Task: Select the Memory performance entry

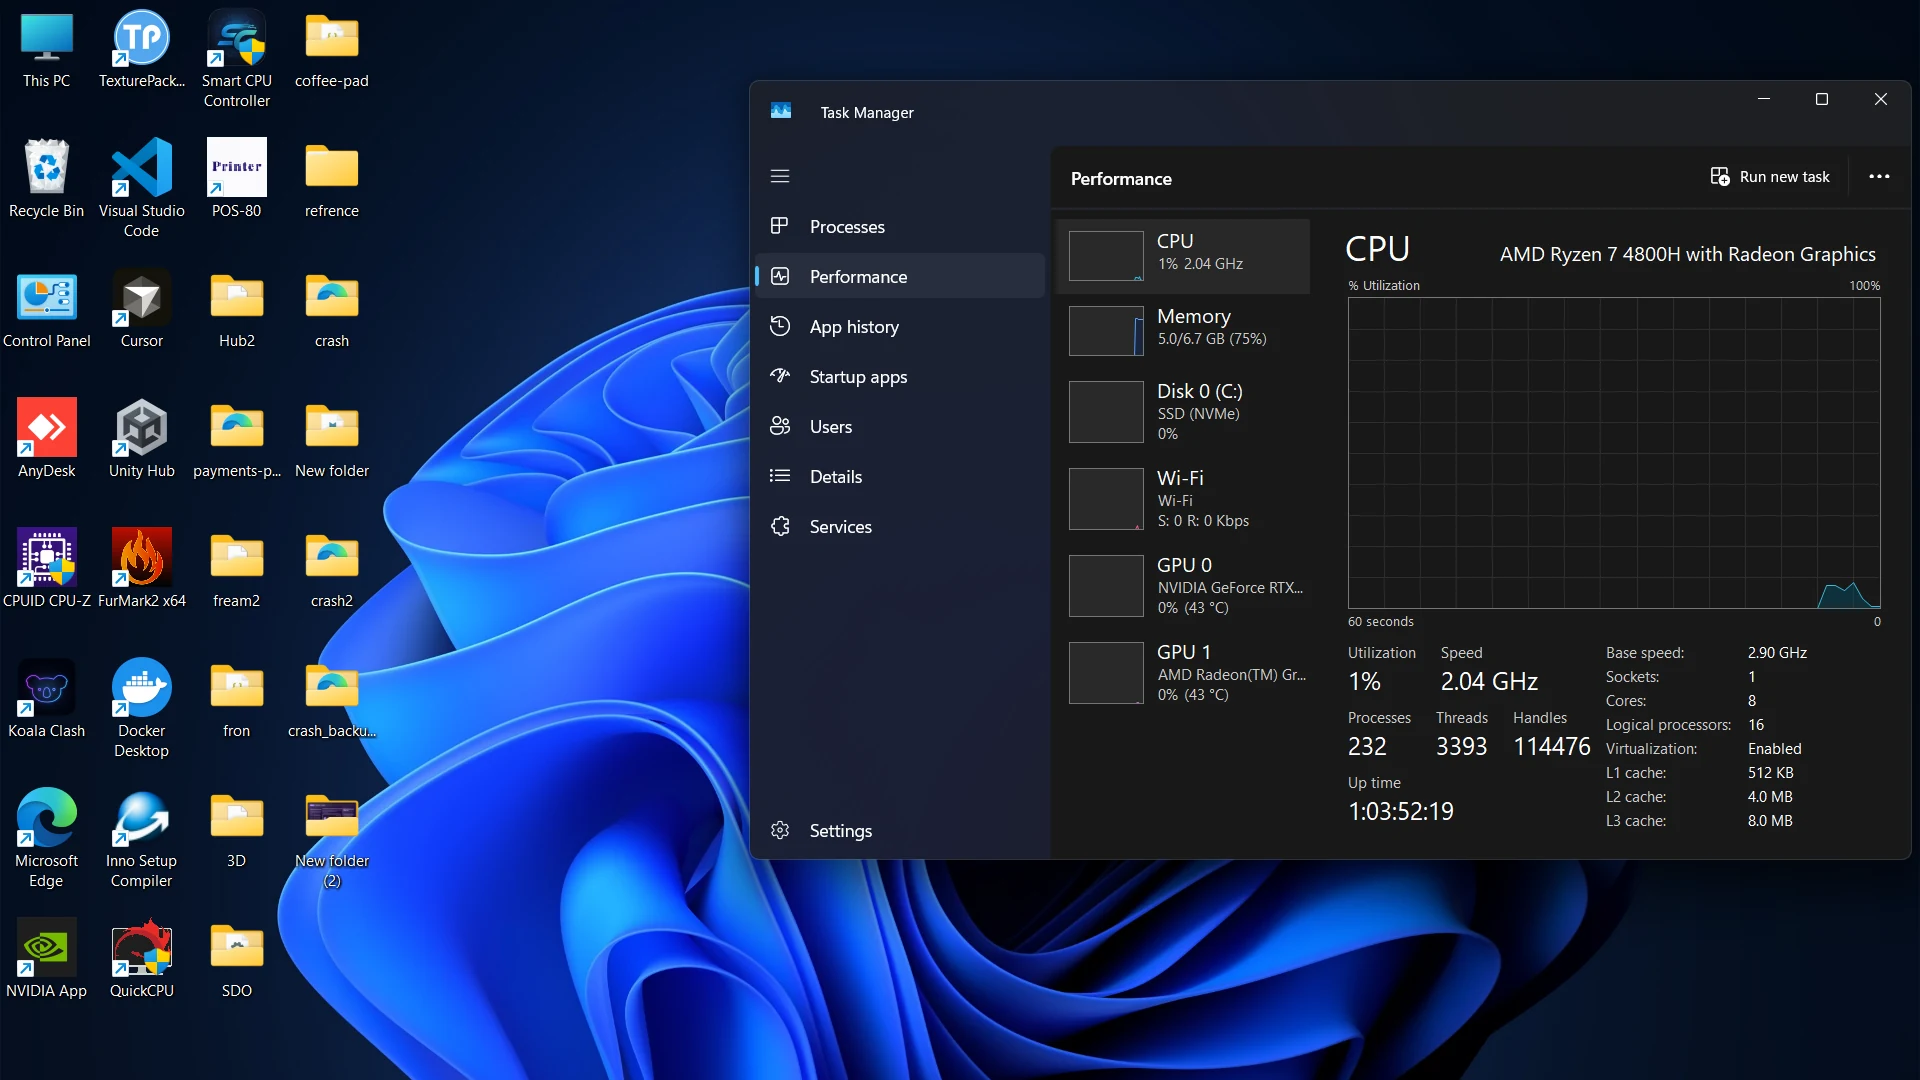Action: [1183, 330]
